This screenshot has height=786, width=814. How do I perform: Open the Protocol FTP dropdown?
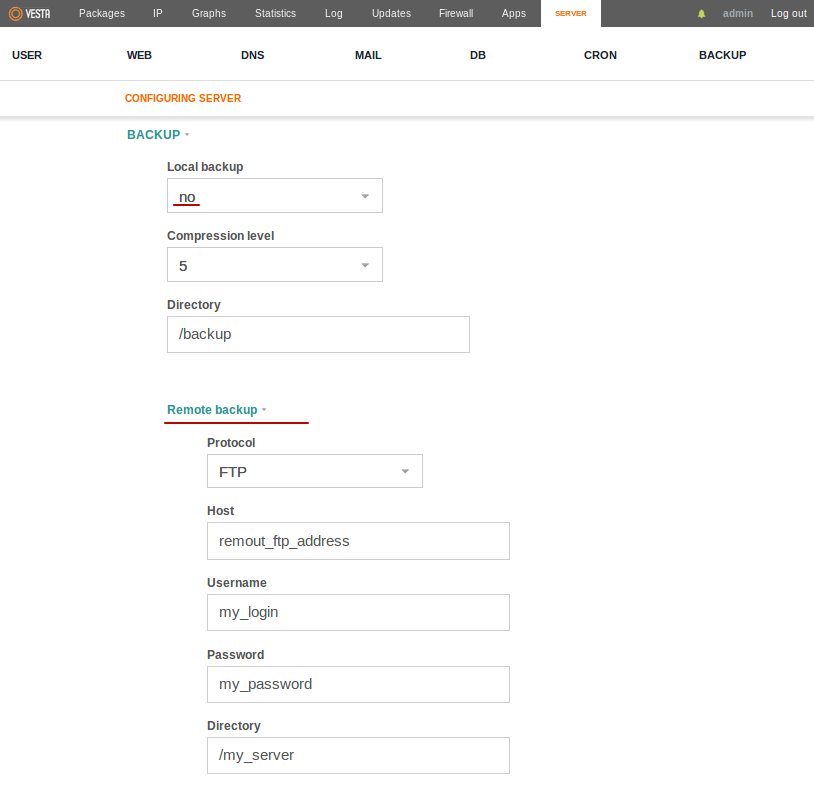314,471
